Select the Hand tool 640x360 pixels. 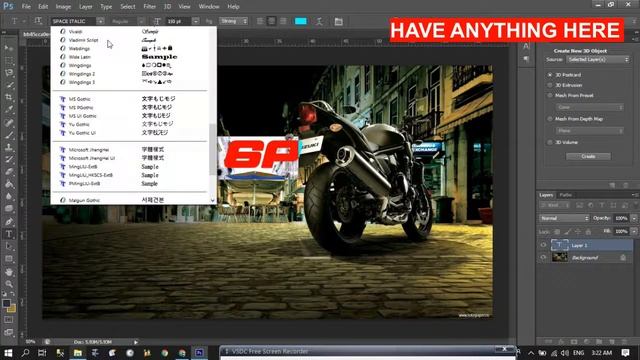pyautogui.click(x=9, y=272)
